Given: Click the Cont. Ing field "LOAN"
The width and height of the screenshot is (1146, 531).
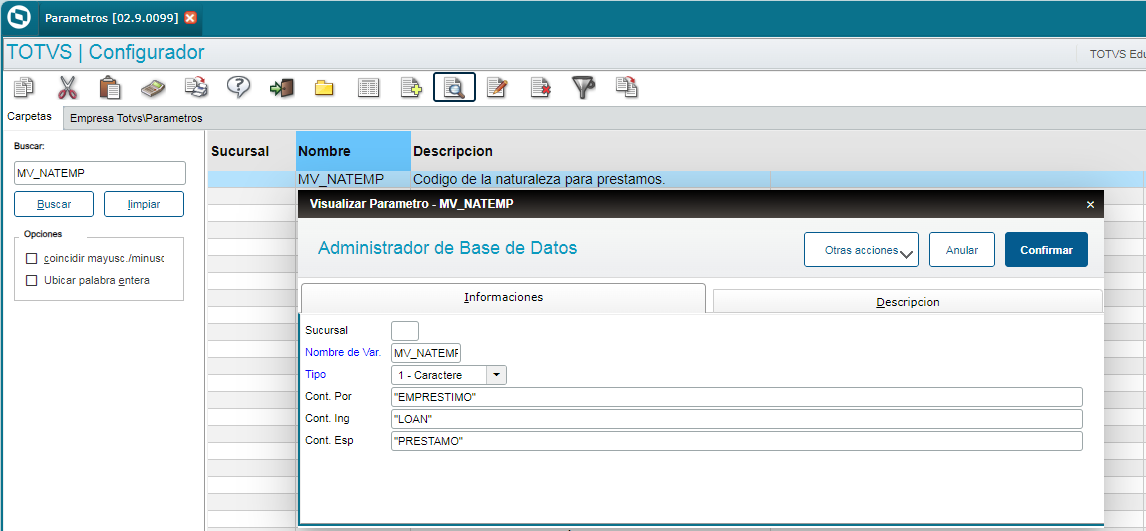Looking at the screenshot, I should (x=737, y=419).
